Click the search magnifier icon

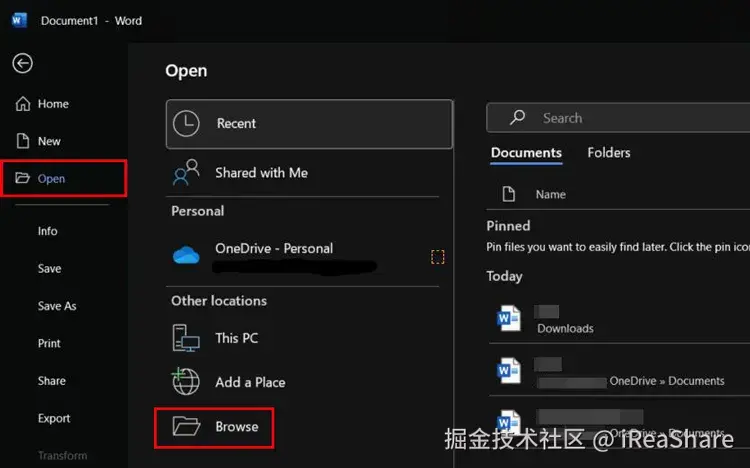point(518,117)
